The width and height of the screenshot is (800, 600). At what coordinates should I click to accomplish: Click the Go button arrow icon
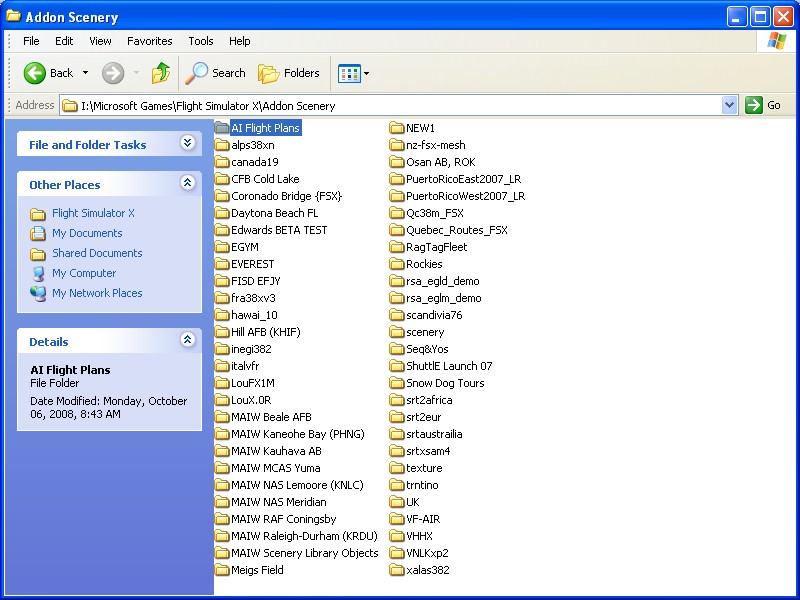tap(754, 105)
